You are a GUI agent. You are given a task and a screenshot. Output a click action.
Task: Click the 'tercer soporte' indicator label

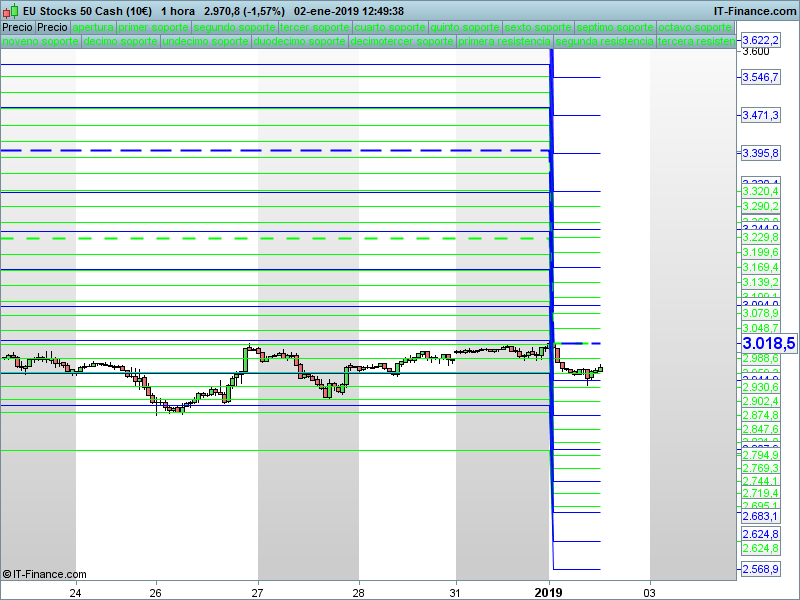point(315,27)
